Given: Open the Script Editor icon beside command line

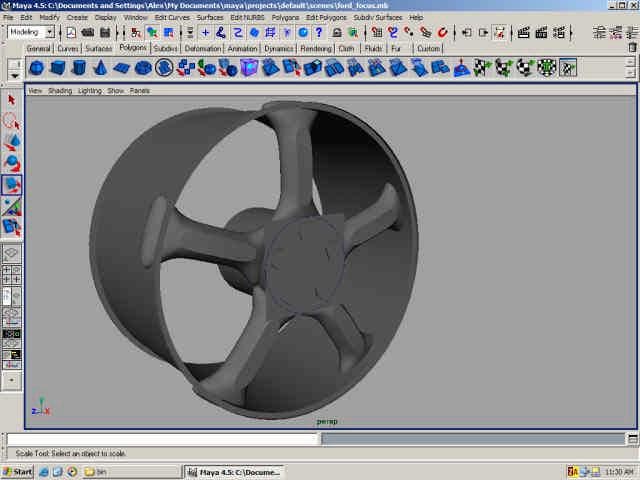Looking at the screenshot, I should [631, 438].
